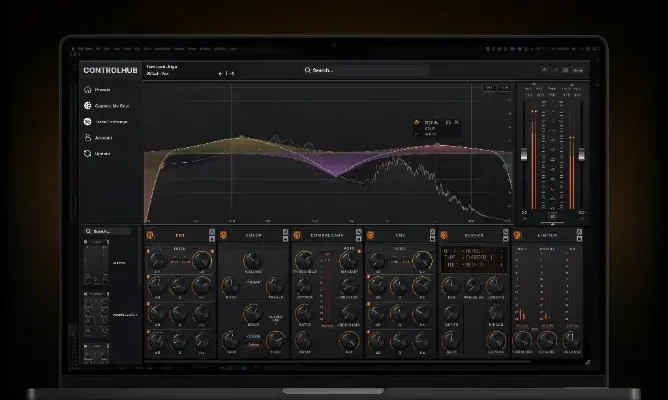Click the next preset arrow
Screen dimensions: 668x400
click(x=233, y=73)
